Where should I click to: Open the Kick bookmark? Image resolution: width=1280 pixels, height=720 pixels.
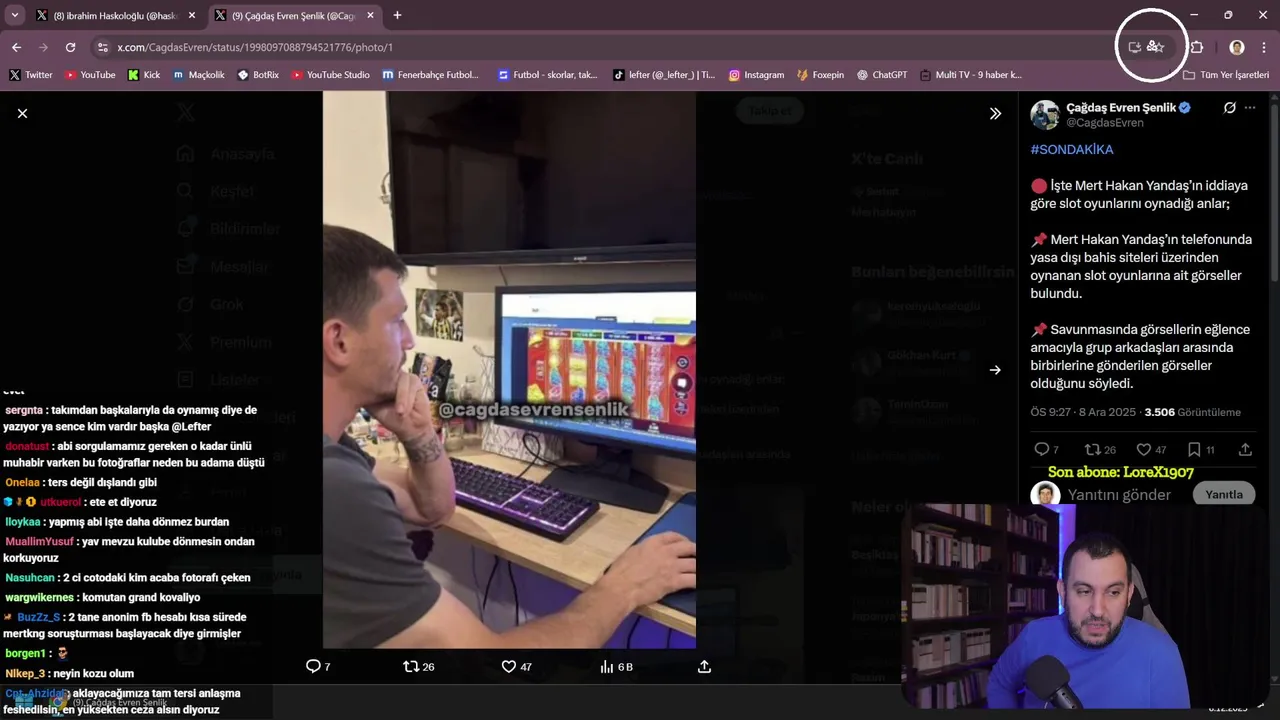144,75
